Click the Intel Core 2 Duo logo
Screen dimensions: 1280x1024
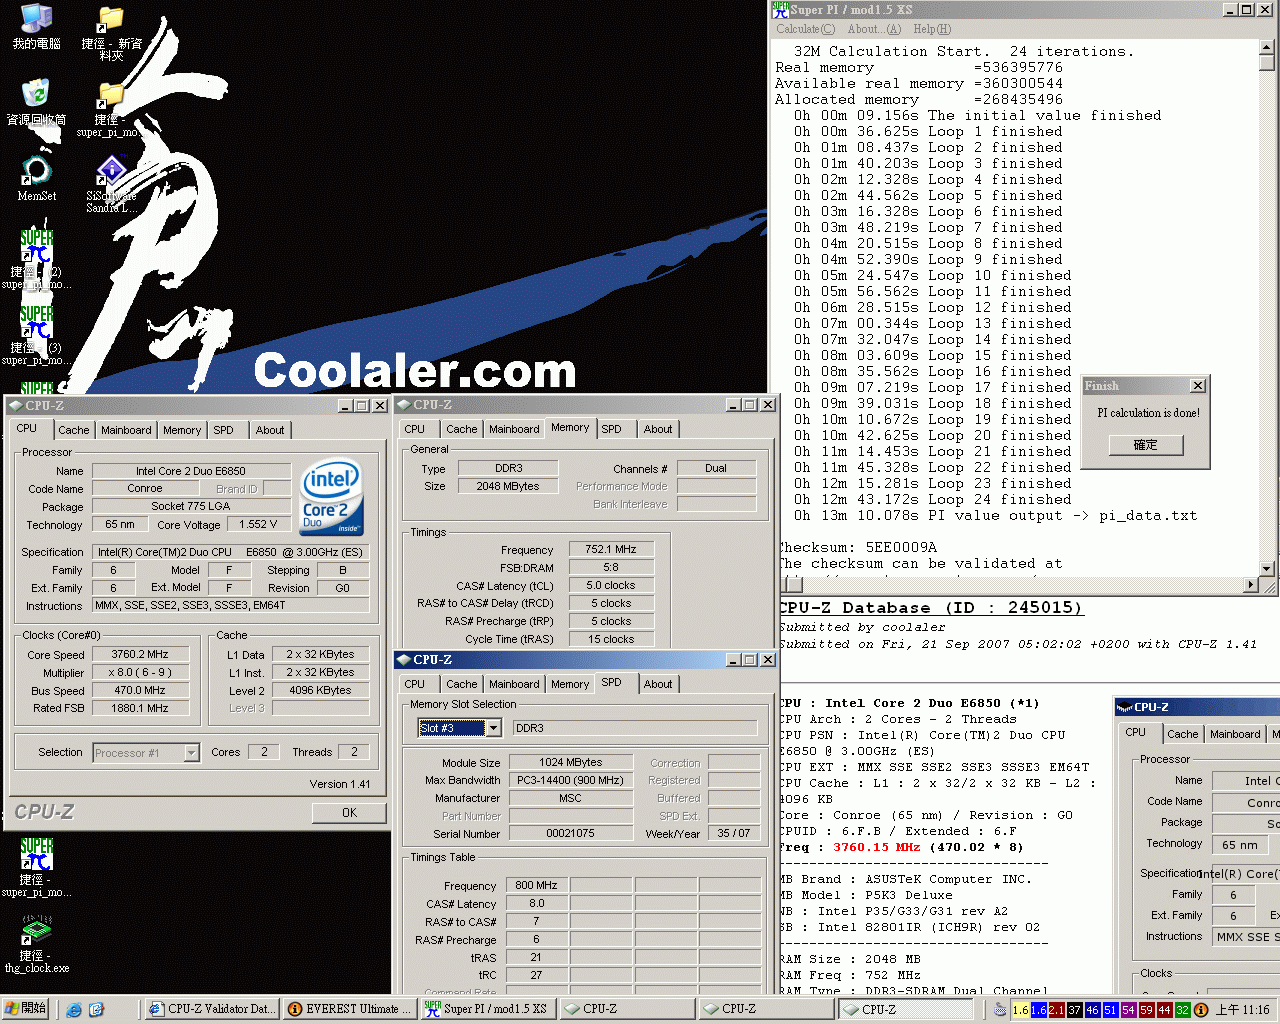click(332, 498)
